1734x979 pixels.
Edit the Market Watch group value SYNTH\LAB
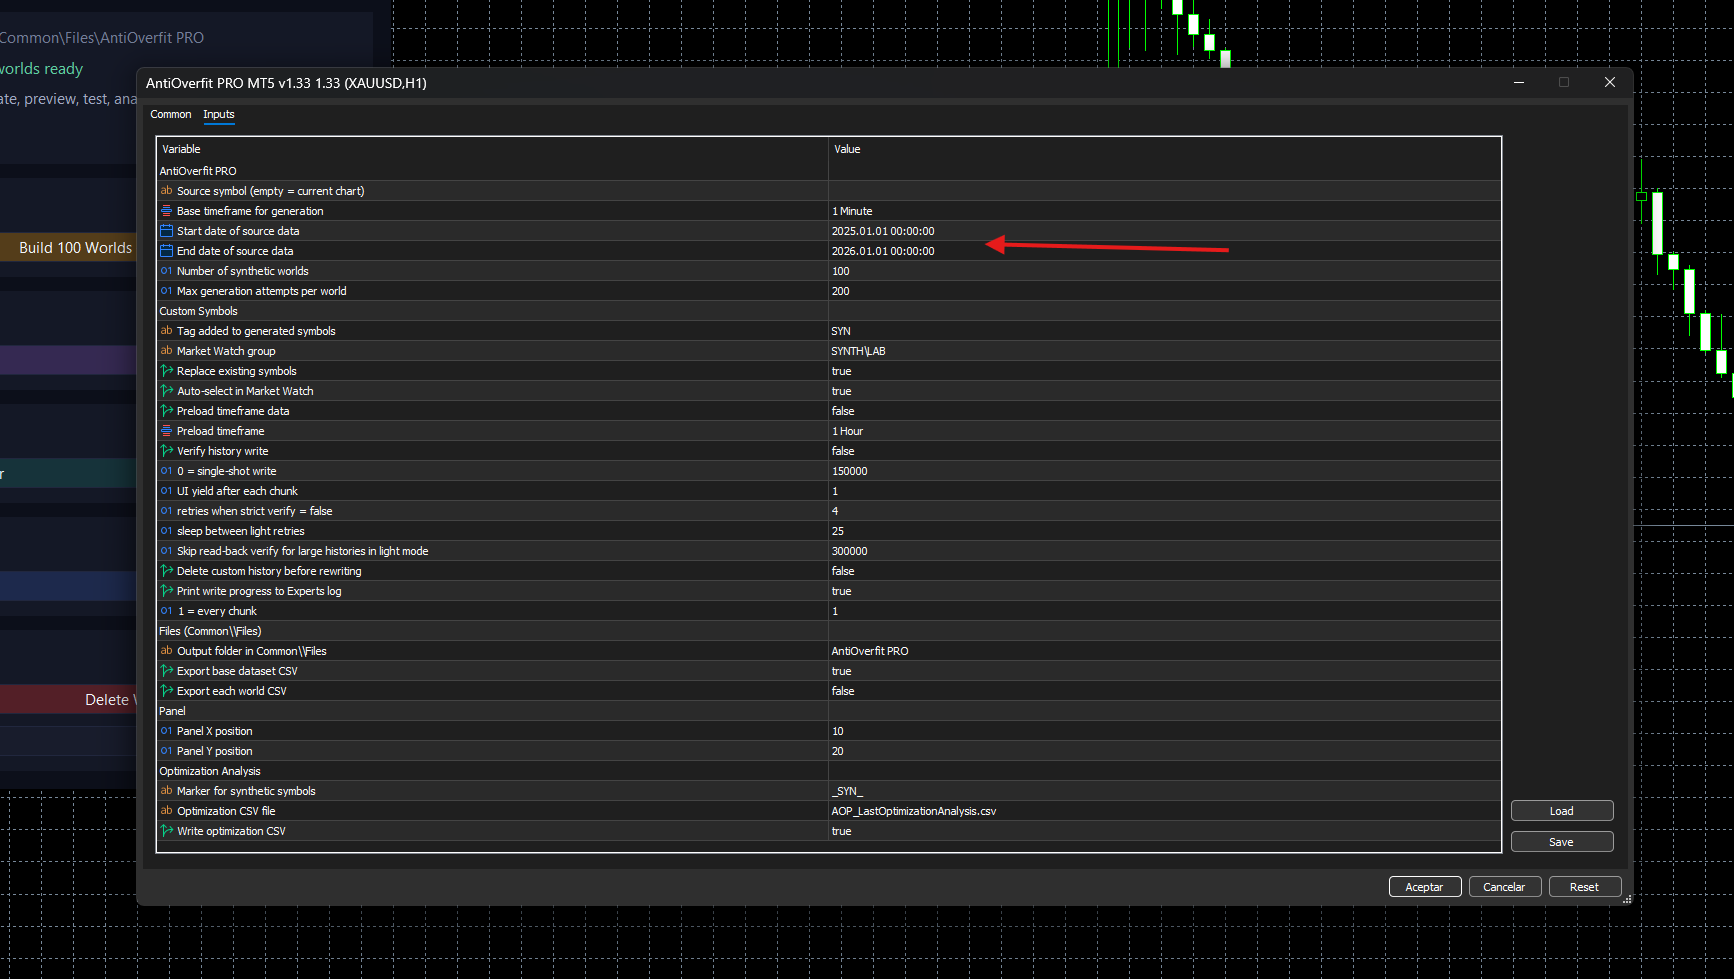pos(1164,351)
